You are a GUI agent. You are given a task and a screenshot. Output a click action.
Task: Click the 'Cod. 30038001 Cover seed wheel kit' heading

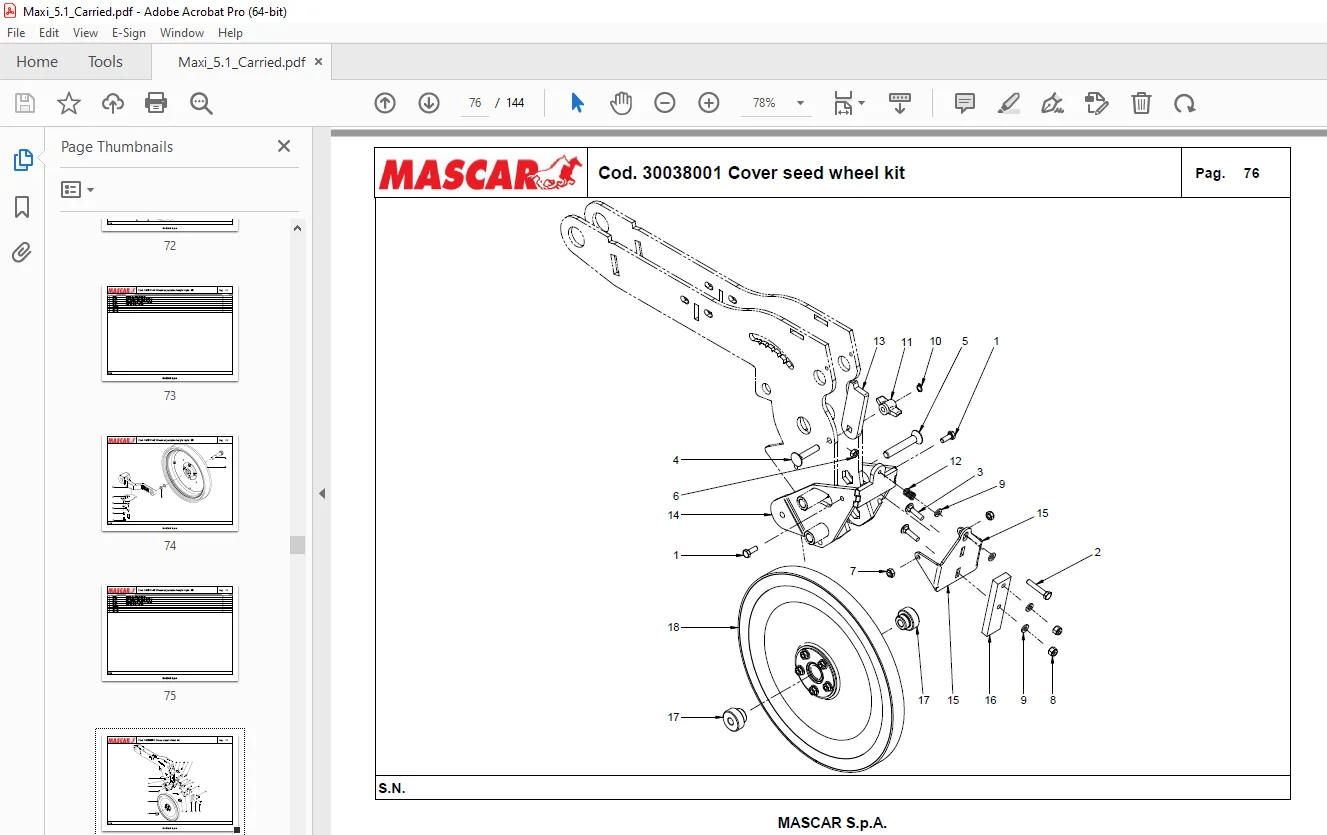click(x=752, y=173)
